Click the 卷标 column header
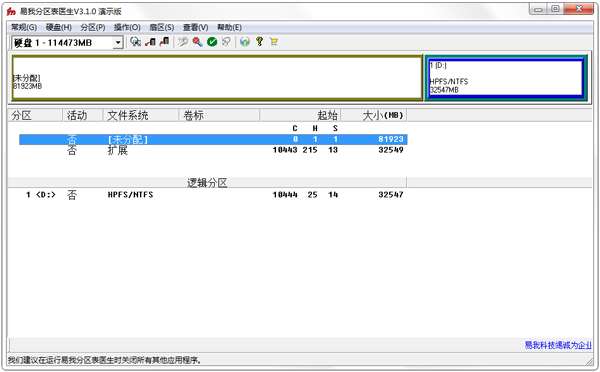The height and width of the screenshot is (372, 600). [219, 115]
